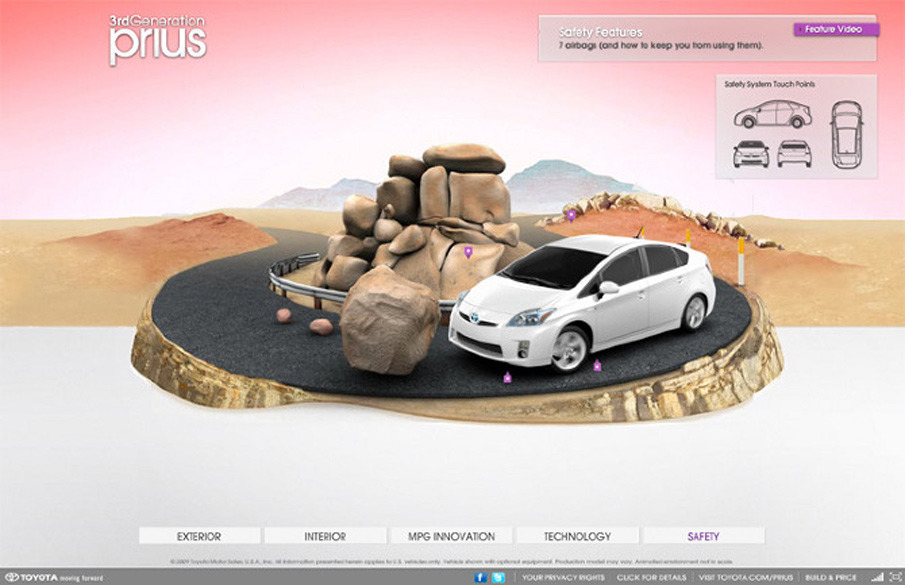The image size is (905, 585).
Task: Open the Twitter icon in footer
Action: click(x=498, y=577)
